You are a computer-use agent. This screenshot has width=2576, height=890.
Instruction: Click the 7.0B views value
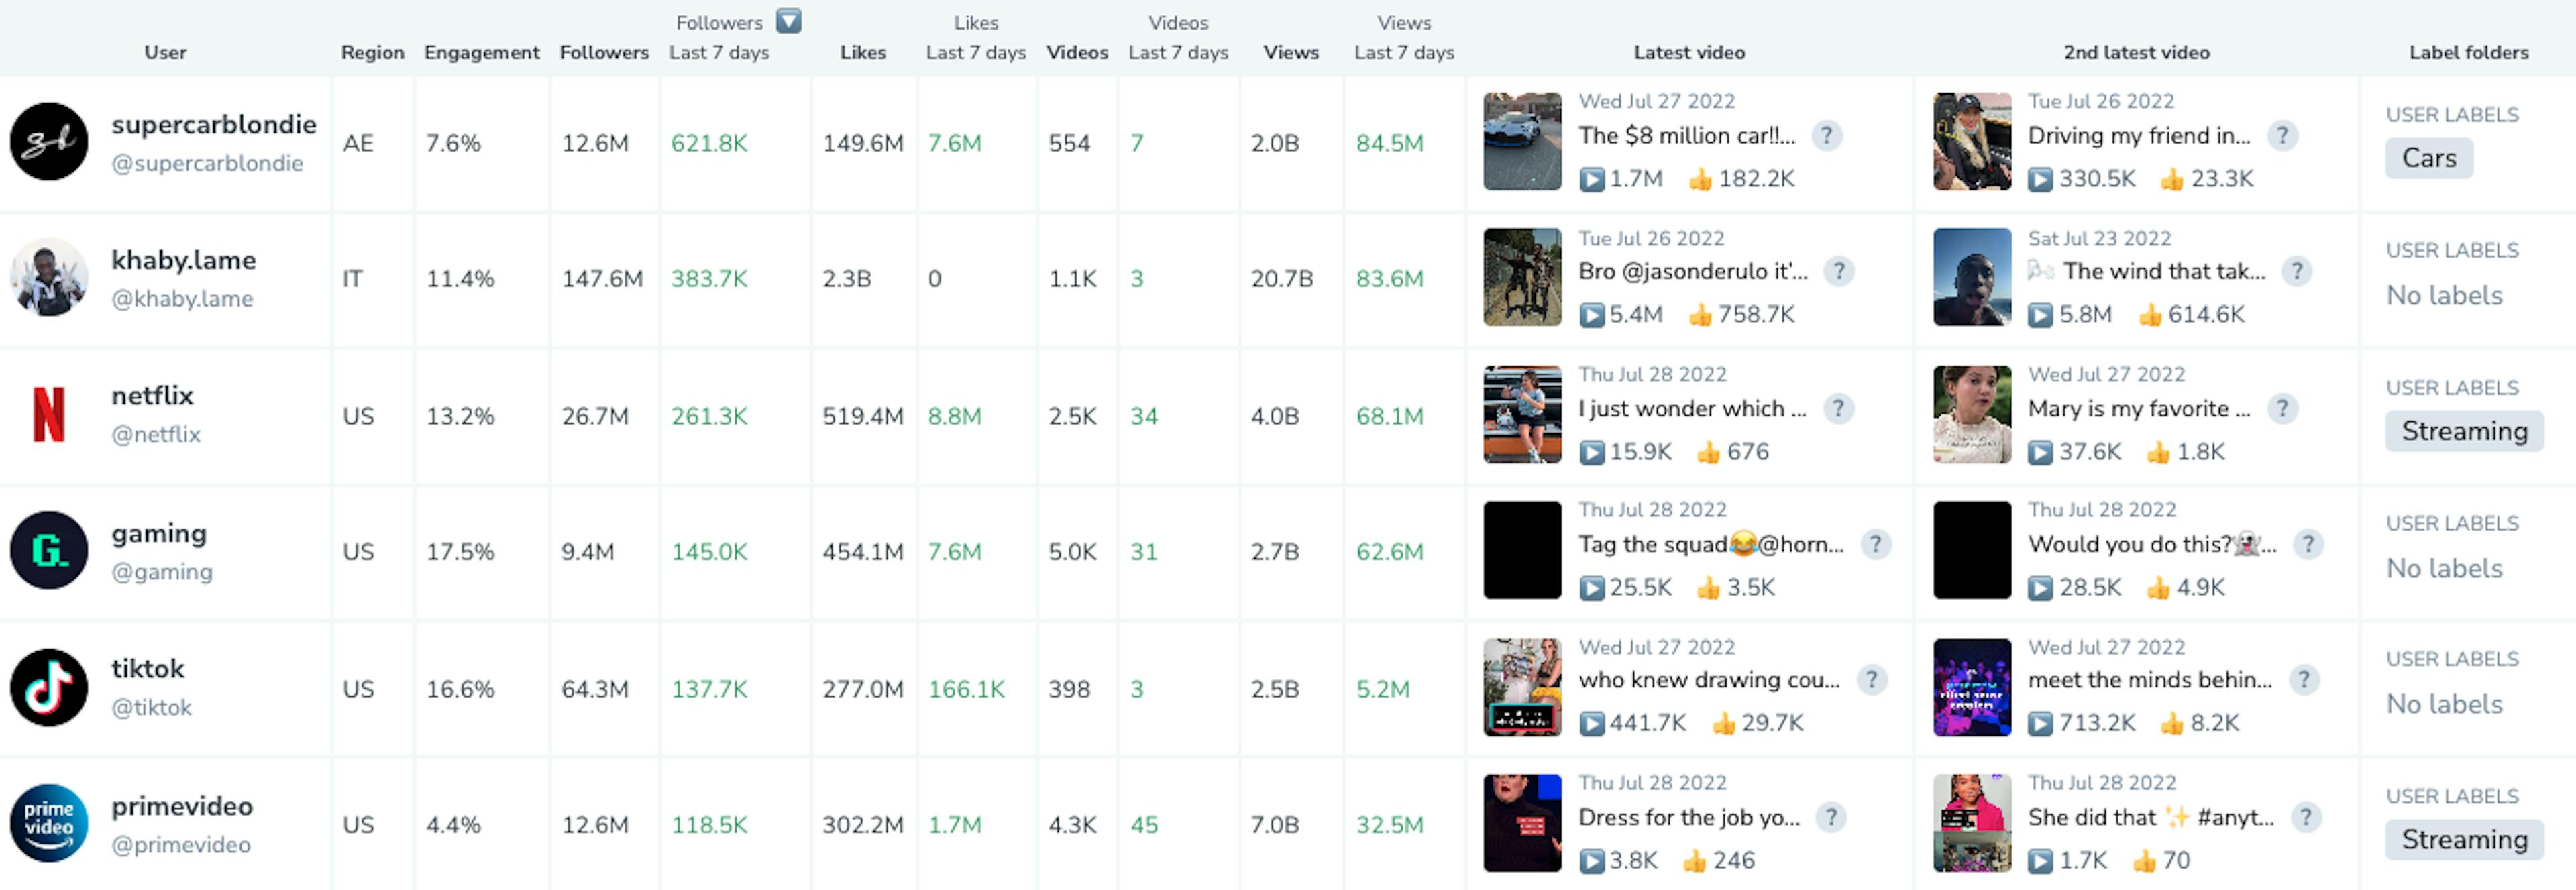[x=1274, y=825]
